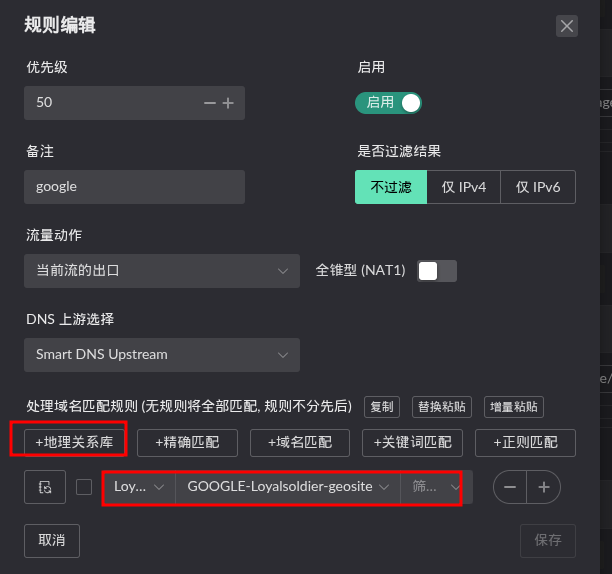Click the 替换粘贴 button
The height and width of the screenshot is (574, 612).
441,407
